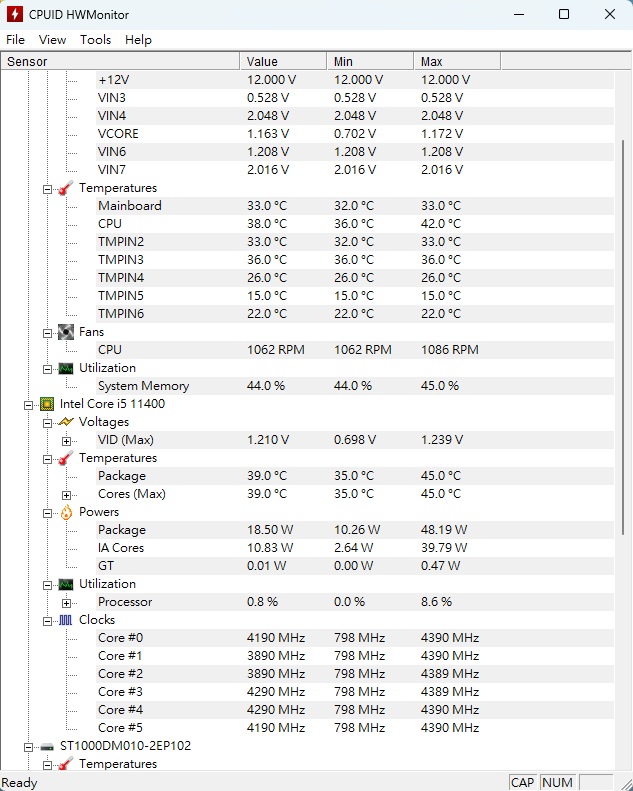Expand the Cores (Max) entry

[x=66, y=495]
